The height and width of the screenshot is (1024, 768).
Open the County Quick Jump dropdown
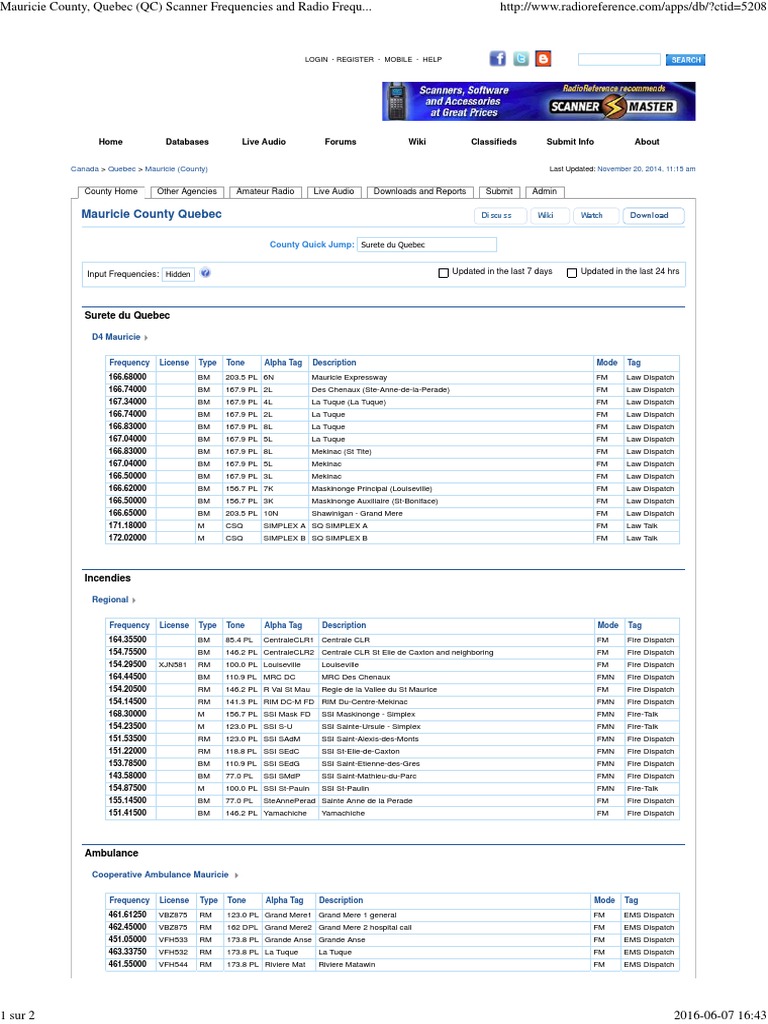click(x=426, y=245)
